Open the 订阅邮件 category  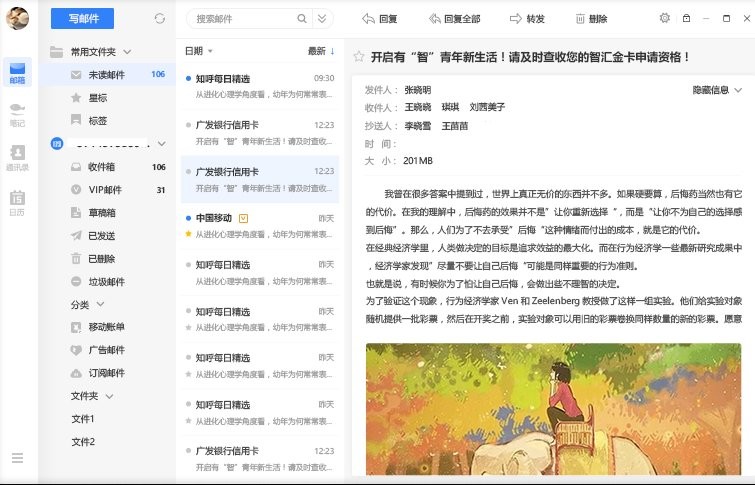(x=108, y=373)
